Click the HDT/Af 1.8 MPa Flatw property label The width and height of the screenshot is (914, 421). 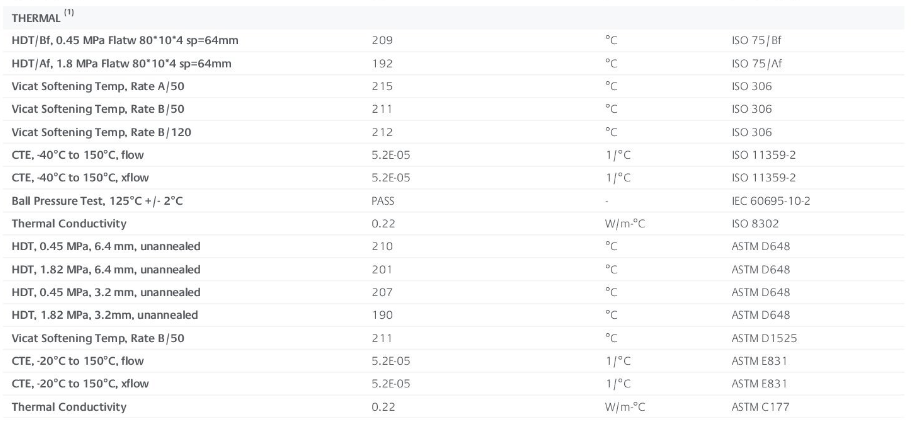pyautogui.click(x=121, y=63)
